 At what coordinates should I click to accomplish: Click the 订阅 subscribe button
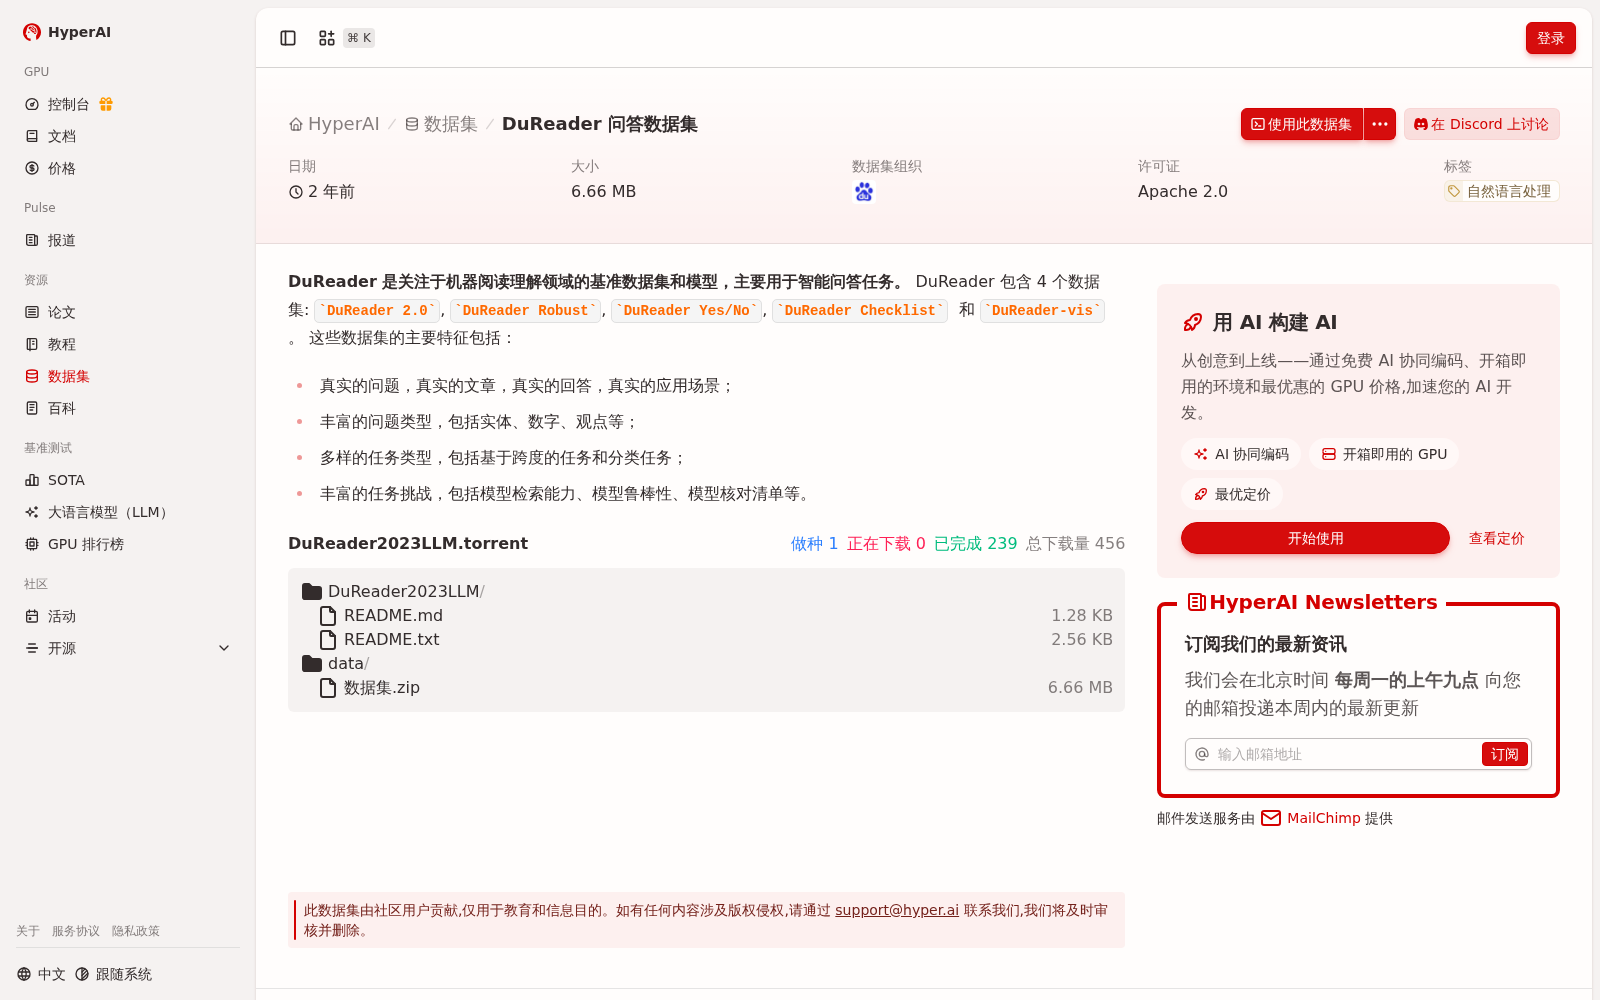coord(1504,754)
